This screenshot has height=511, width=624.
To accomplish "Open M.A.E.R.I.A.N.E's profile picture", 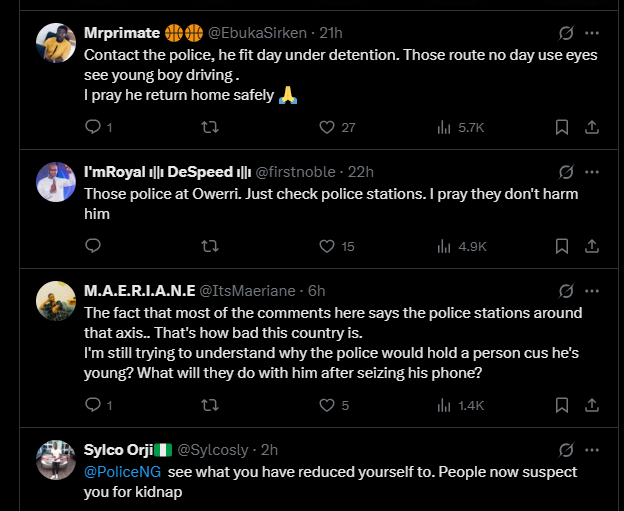I will point(56,301).
